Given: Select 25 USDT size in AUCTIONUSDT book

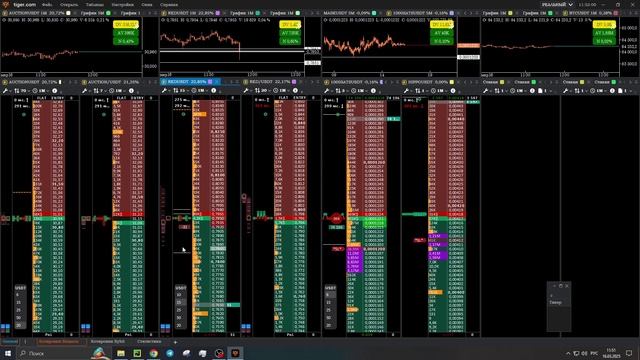Looking at the screenshot, I should 20,310.
